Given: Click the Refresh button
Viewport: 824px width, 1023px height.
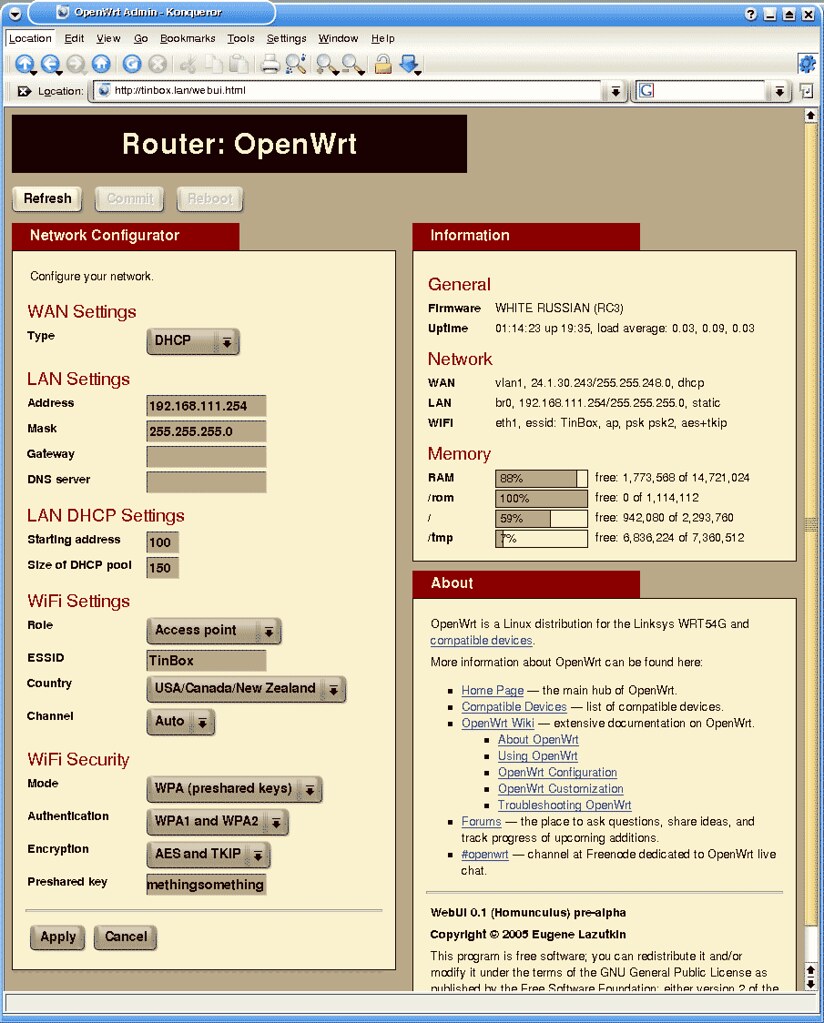Looking at the screenshot, I should tap(47, 198).
